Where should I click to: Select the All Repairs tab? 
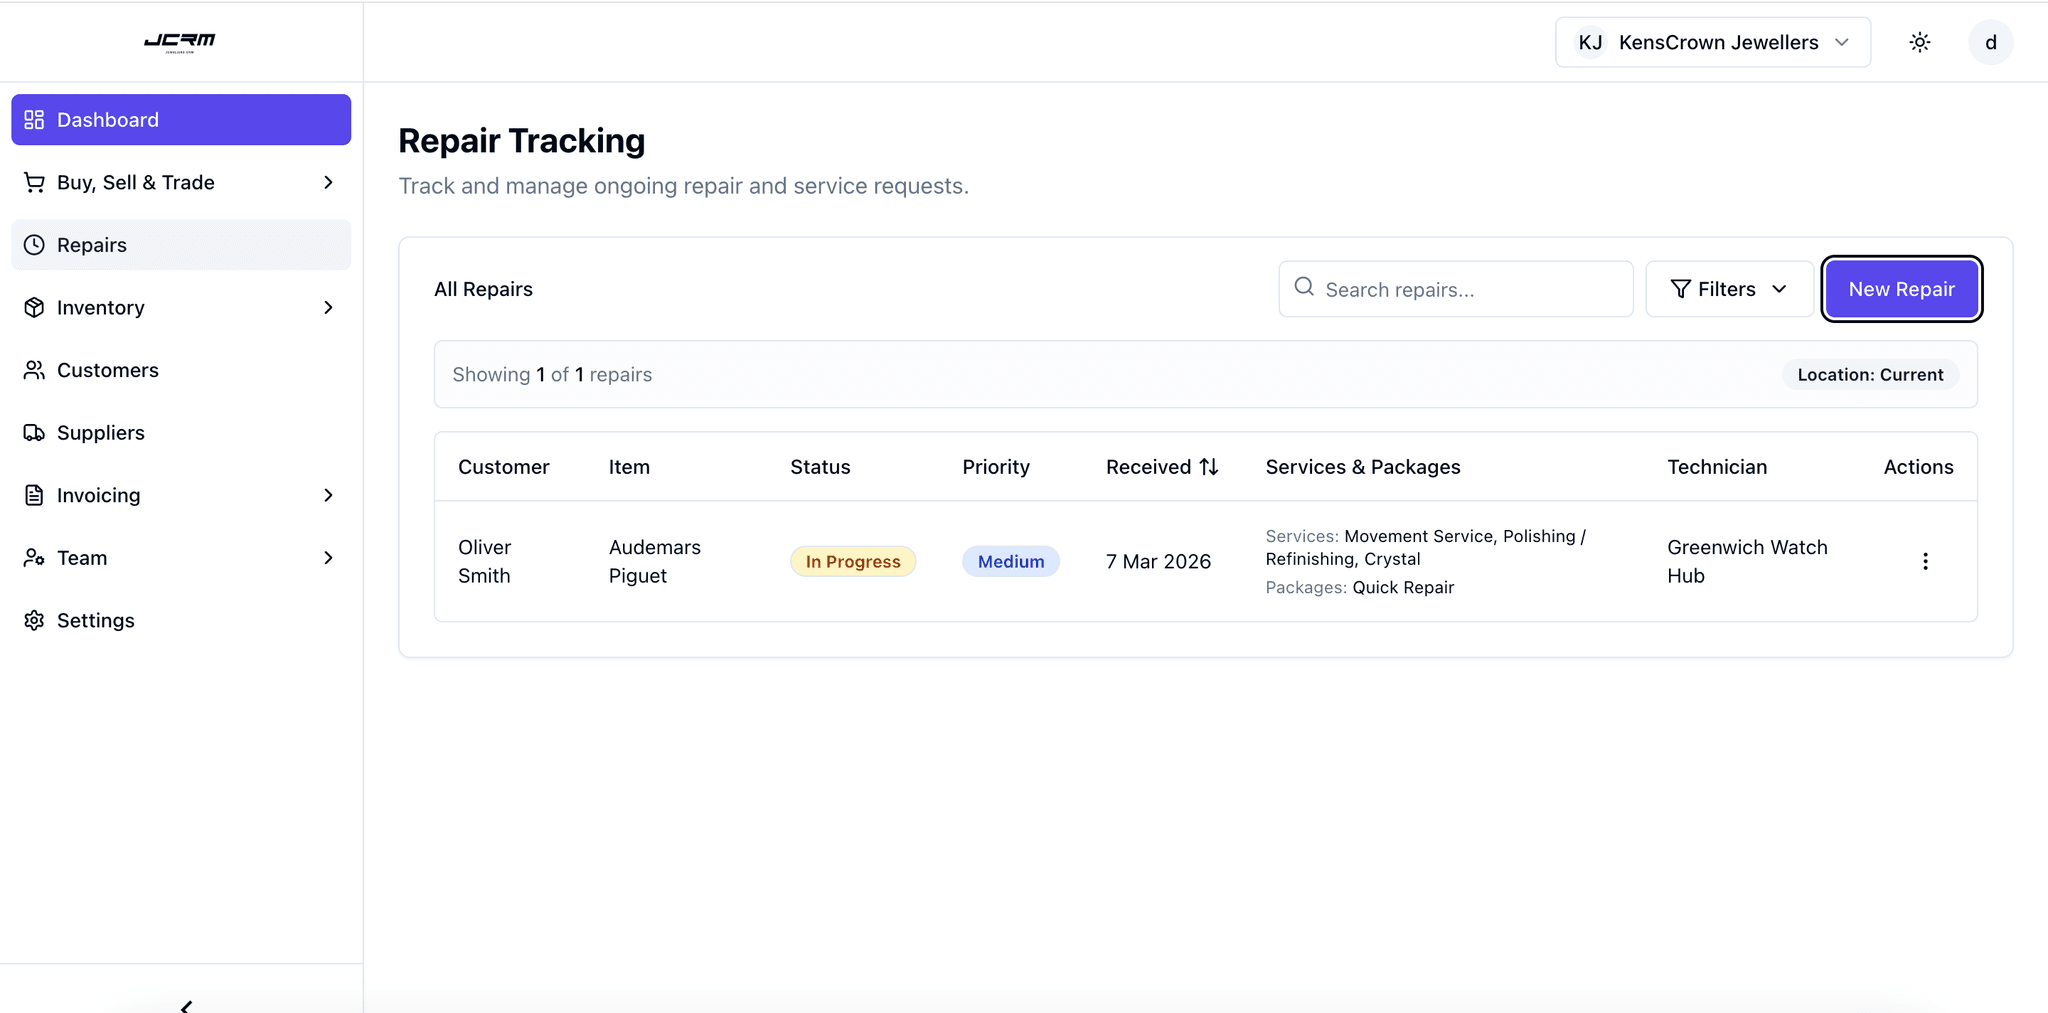[483, 289]
